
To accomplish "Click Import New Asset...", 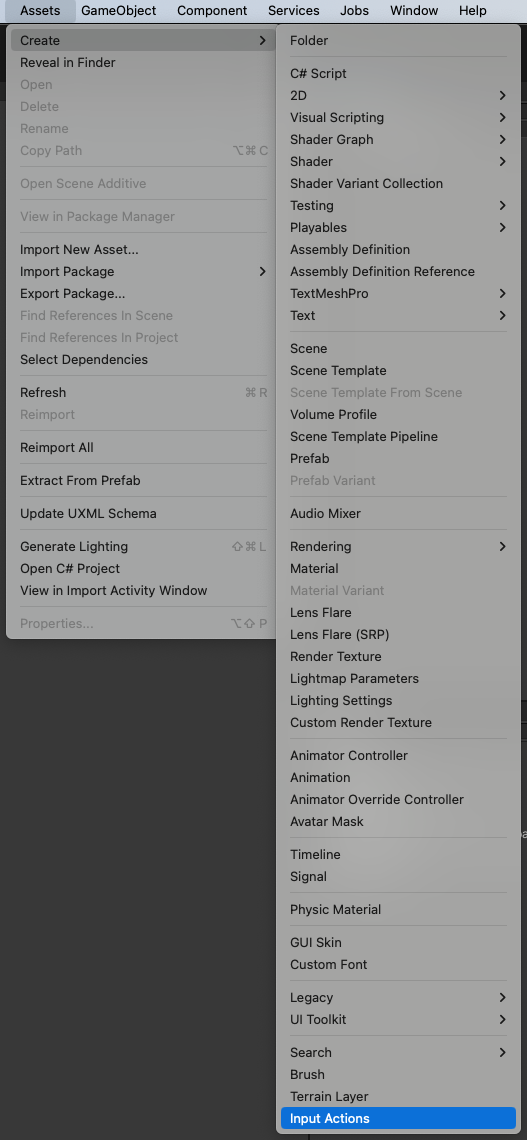I will [x=141, y=249].
